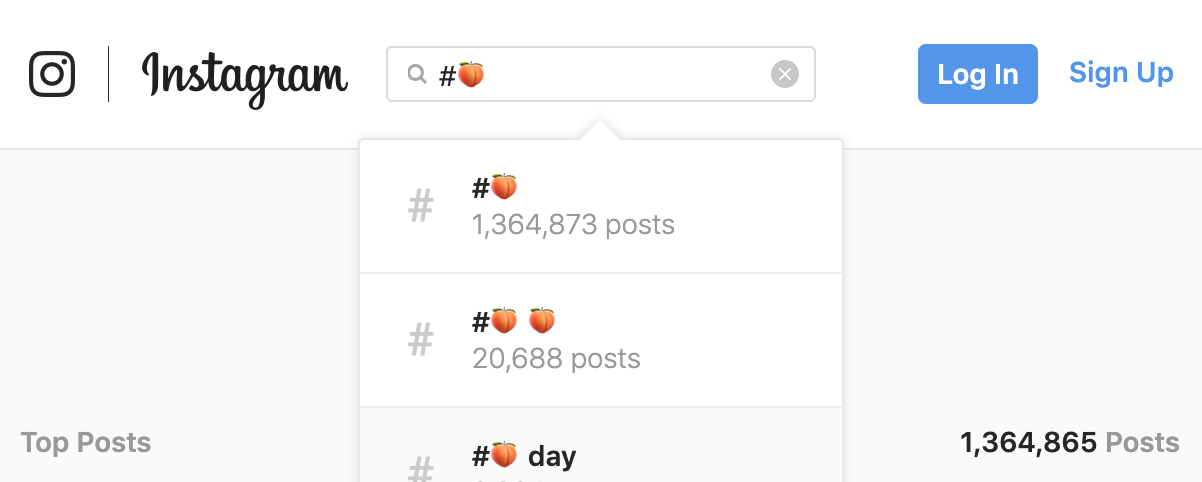
Task: Click the Instagram camera logo icon
Action: point(52,74)
